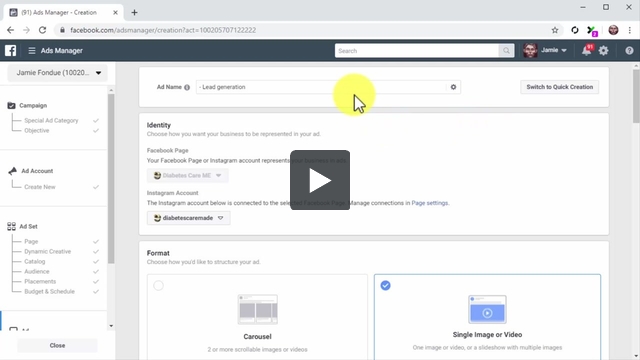This screenshot has height=360, width=640.
Task: Open the diabetescaremade Instagram account dropdown
Action: 189,218
